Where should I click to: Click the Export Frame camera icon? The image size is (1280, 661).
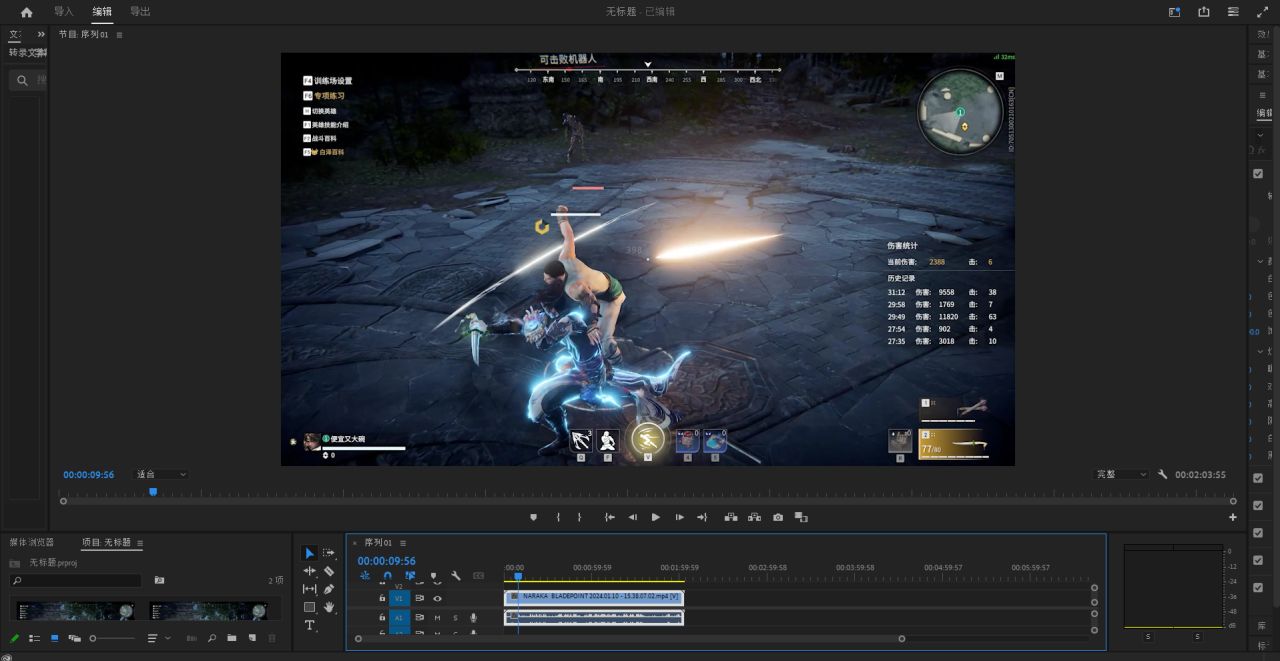778,517
